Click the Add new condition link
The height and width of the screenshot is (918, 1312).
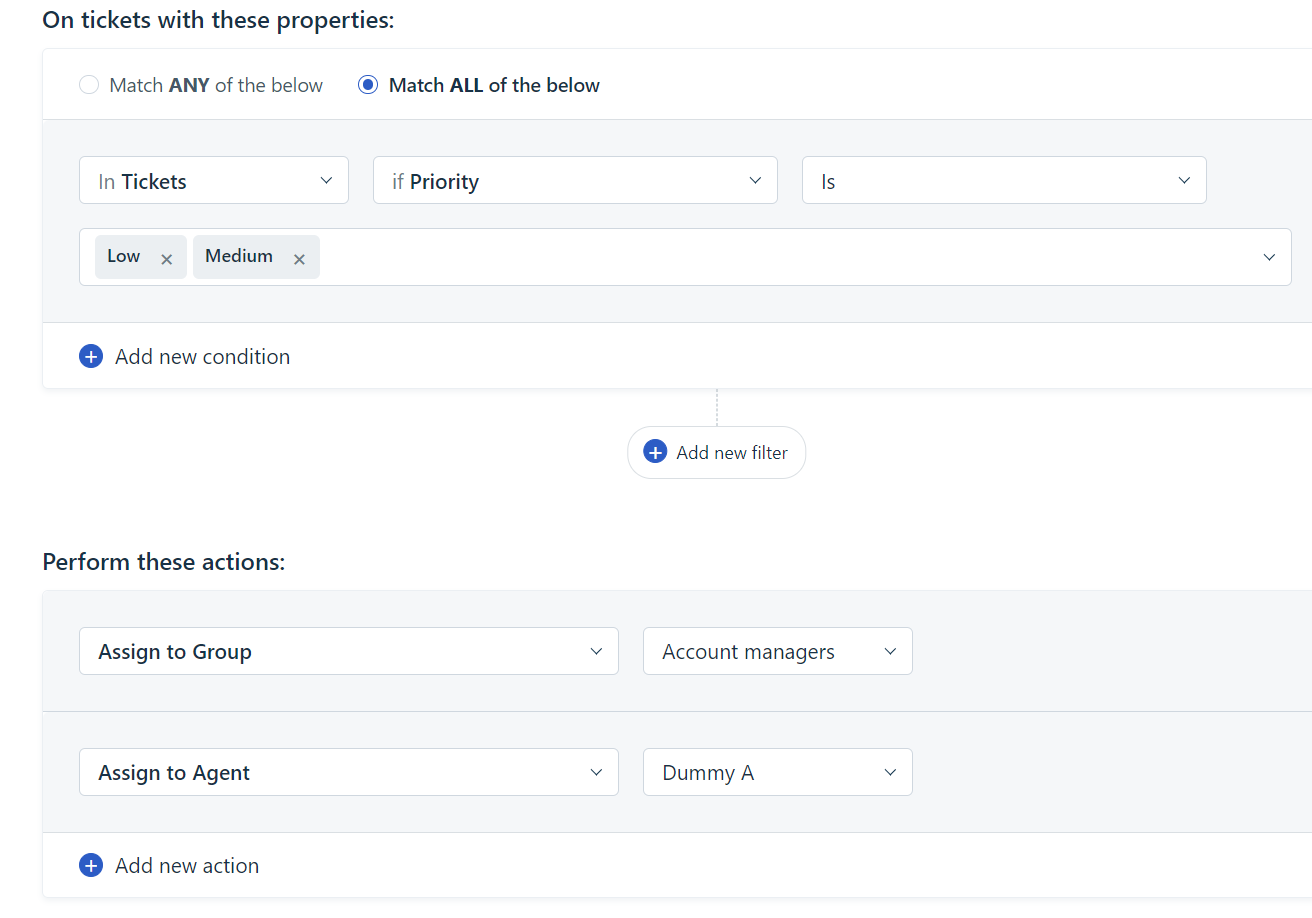pyautogui.click(x=202, y=357)
